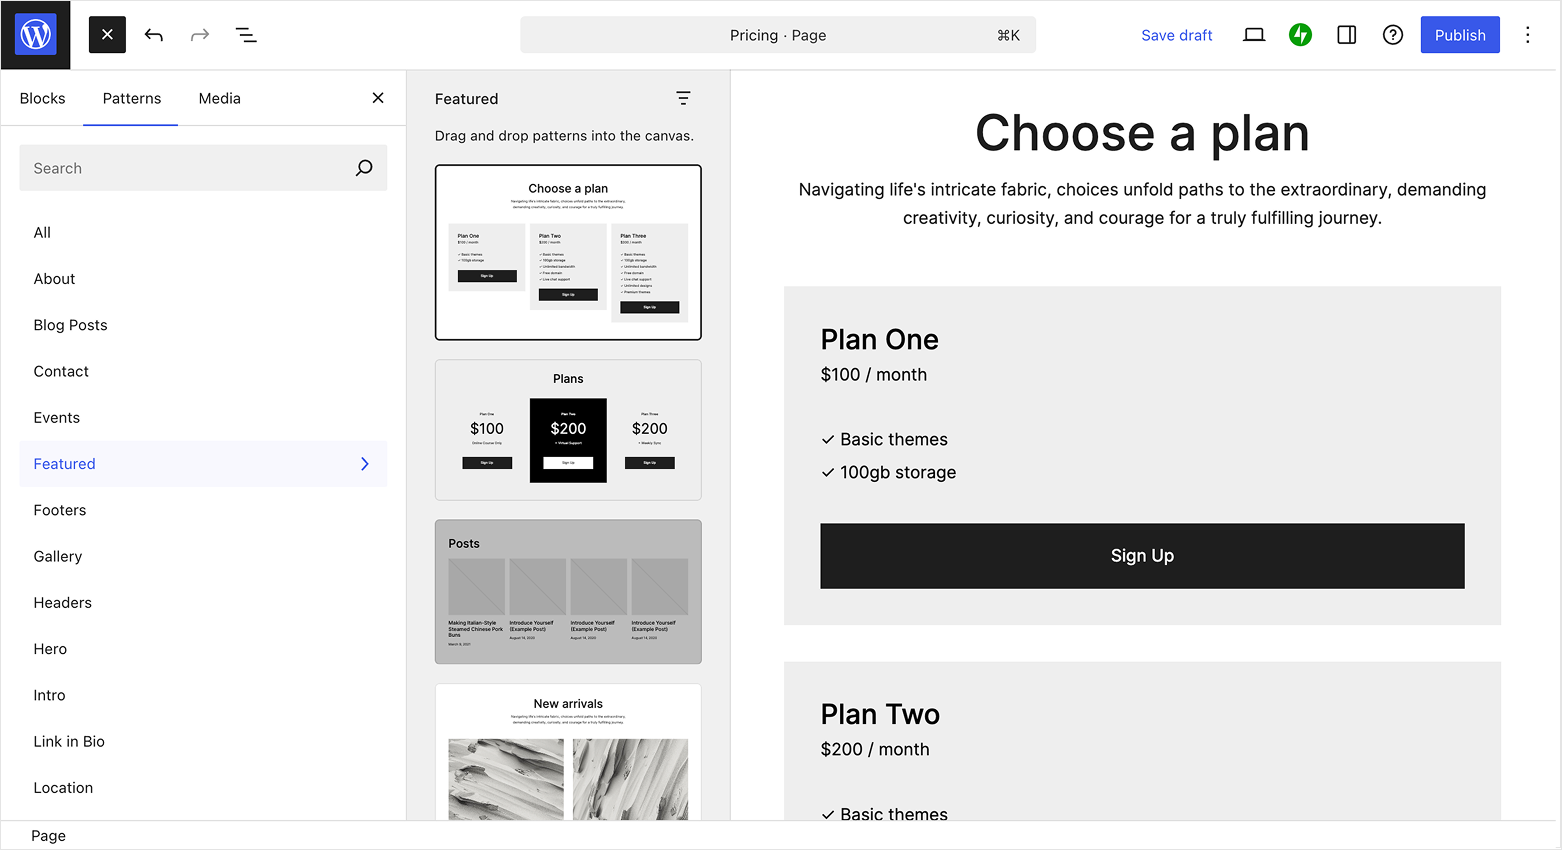This screenshot has height=850, width=1562.
Task: Click the Plan One Sign Up button
Action: tap(1142, 556)
